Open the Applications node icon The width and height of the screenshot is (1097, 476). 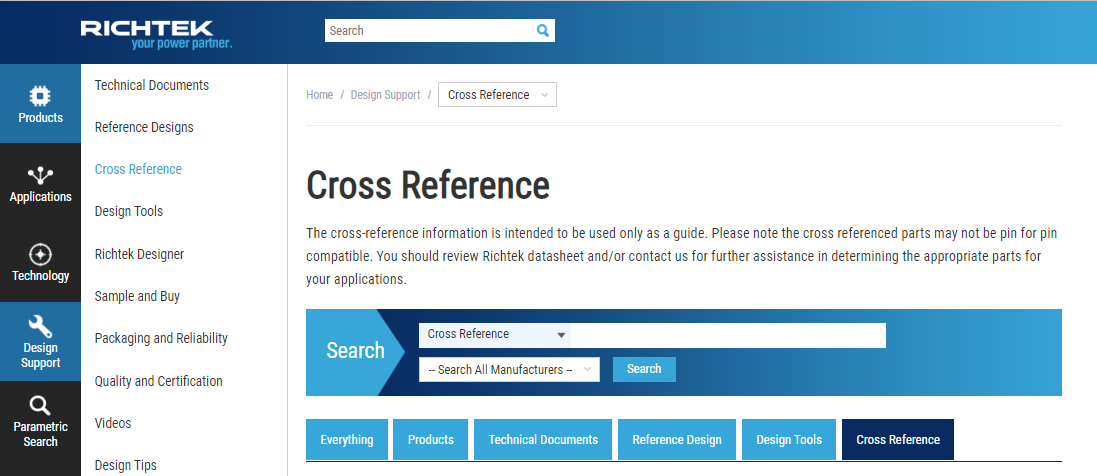coord(40,175)
